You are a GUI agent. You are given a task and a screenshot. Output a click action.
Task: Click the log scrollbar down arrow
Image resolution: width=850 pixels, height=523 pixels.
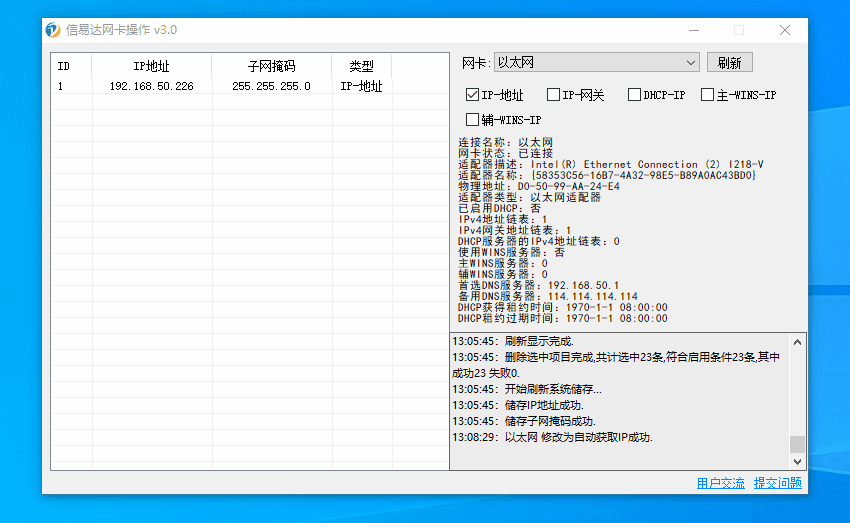pyautogui.click(x=797, y=462)
